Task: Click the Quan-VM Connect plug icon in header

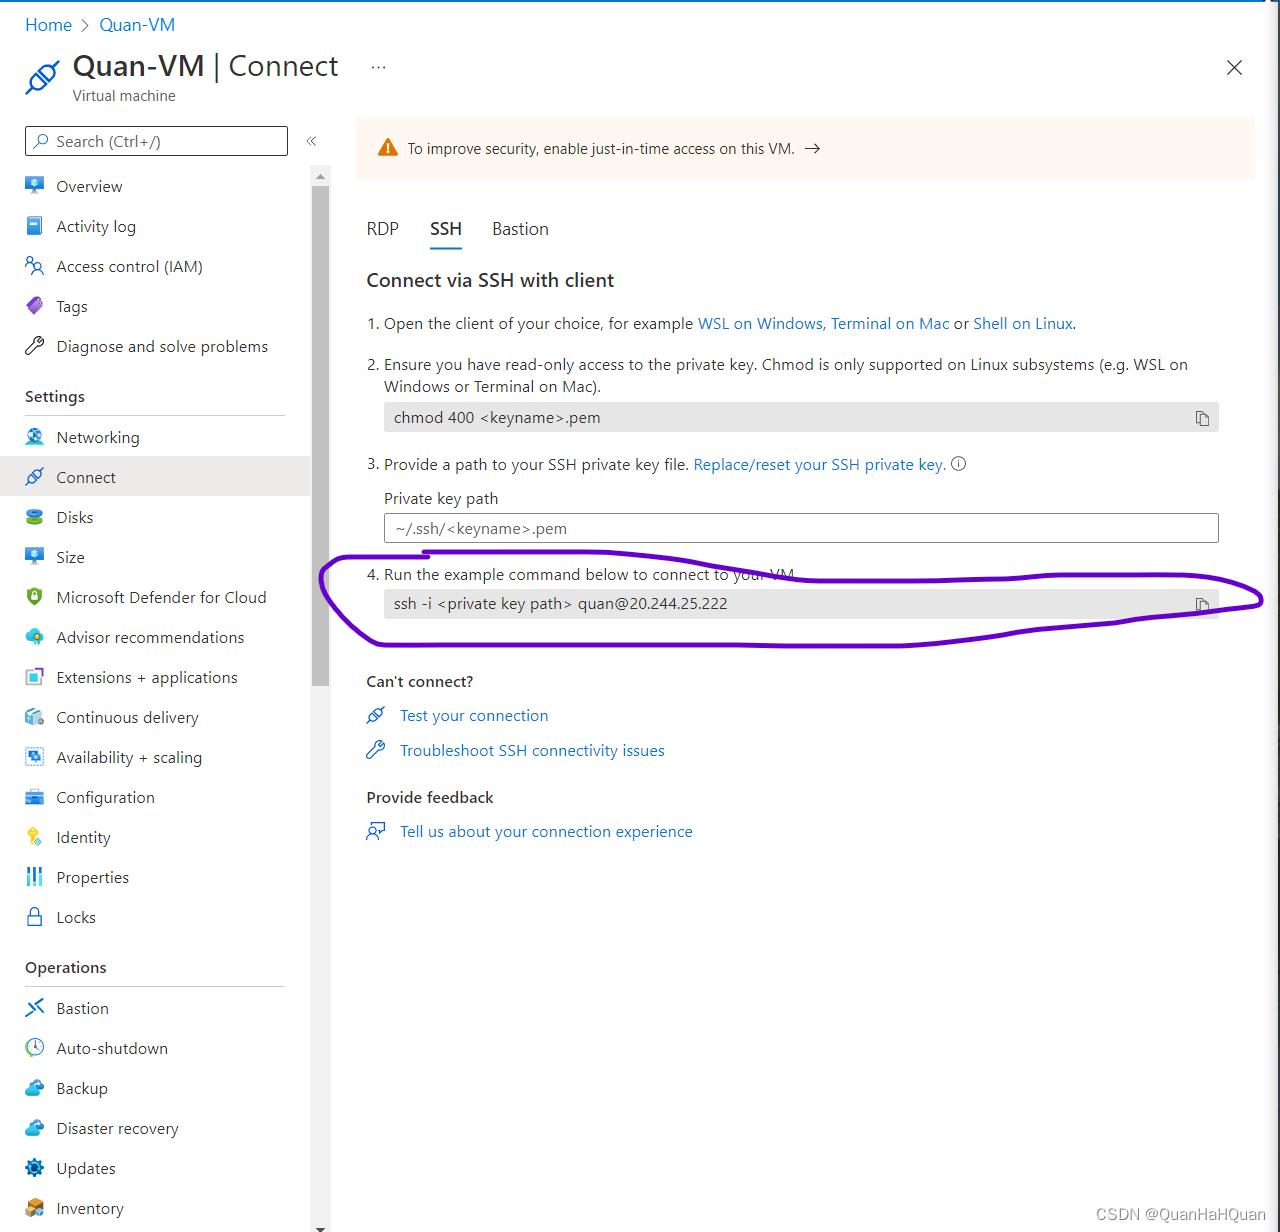Action: [x=42, y=77]
